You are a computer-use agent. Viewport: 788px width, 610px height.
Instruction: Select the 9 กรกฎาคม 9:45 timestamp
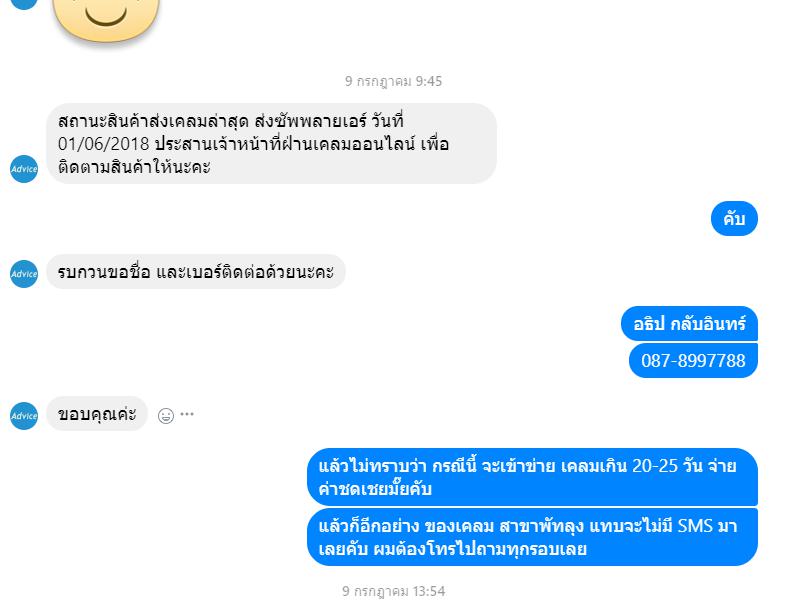pos(393,81)
